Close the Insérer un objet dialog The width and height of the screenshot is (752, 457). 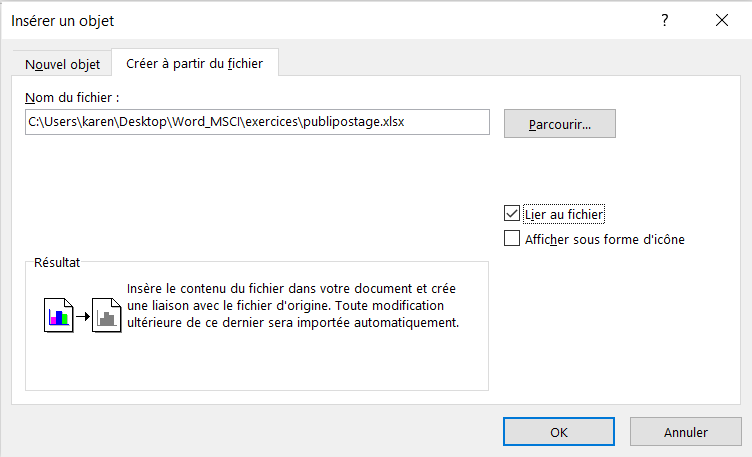722,20
